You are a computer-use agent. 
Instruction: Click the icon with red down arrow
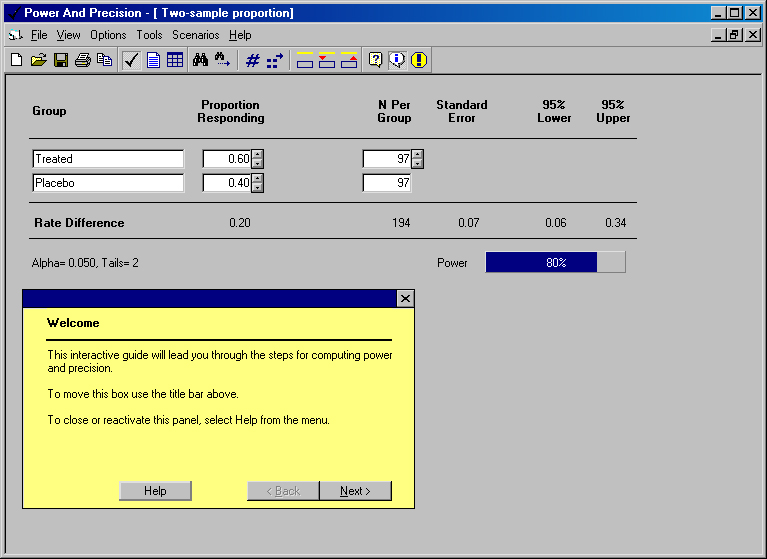click(x=327, y=60)
